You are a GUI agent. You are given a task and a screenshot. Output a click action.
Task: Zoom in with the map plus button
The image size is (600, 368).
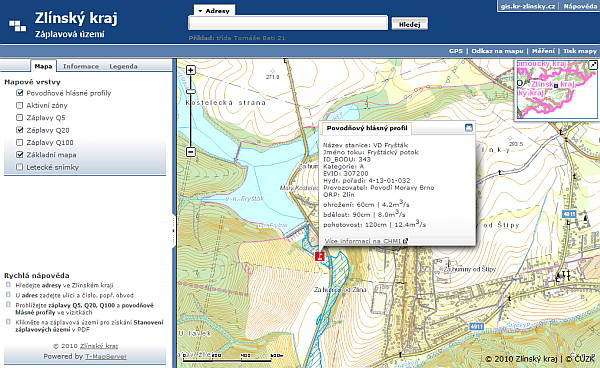coord(191,70)
